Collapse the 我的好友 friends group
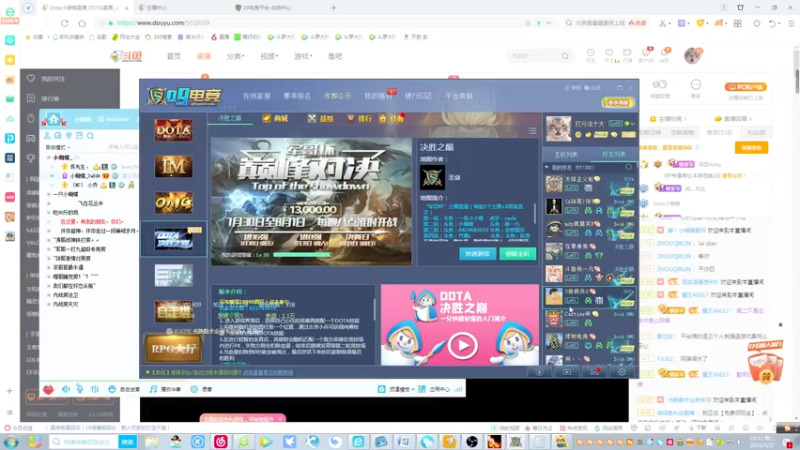Screen dimensions: 800x450 [547, 167]
